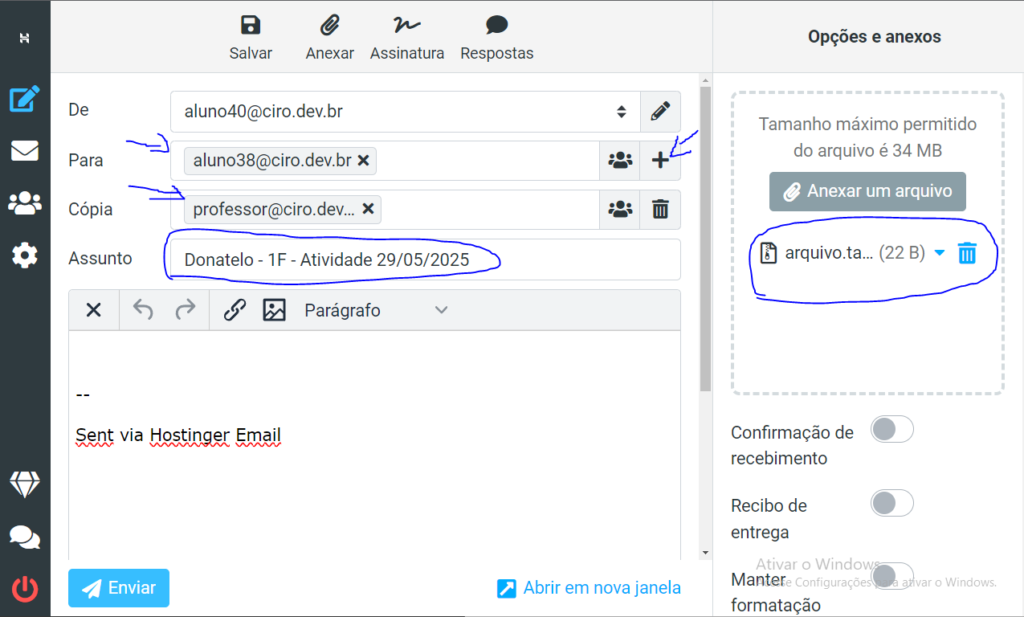Open the Assinatura signature tool
The height and width of the screenshot is (617, 1024).
pos(406,27)
